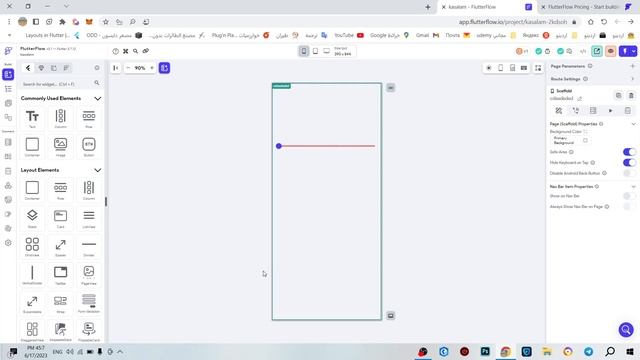Enable Show on Nav Bar switch
The width and height of the screenshot is (640, 360).
tap(629, 196)
